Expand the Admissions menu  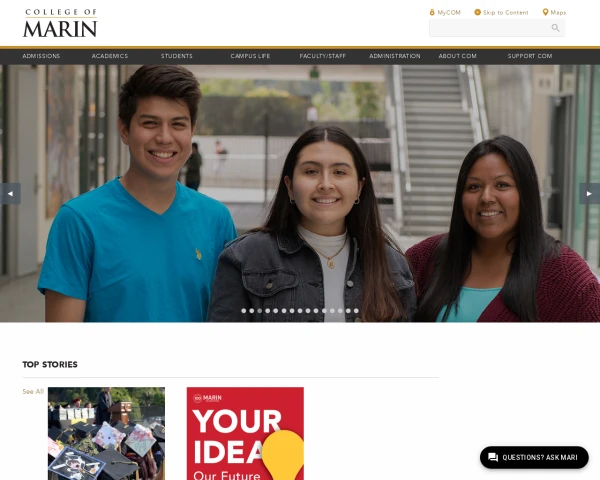(x=41, y=56)
